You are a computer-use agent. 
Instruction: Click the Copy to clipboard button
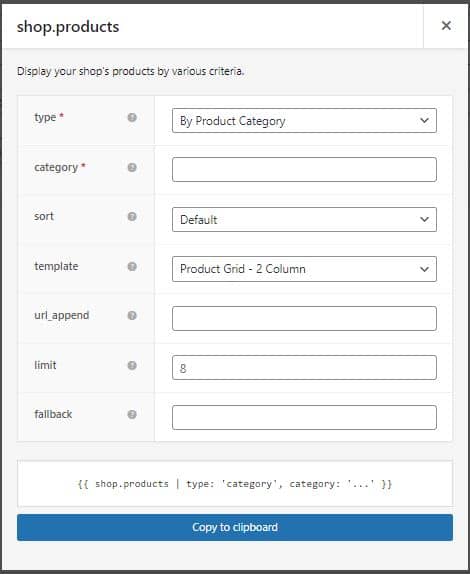pyautogui.click(x=235, y=528)
